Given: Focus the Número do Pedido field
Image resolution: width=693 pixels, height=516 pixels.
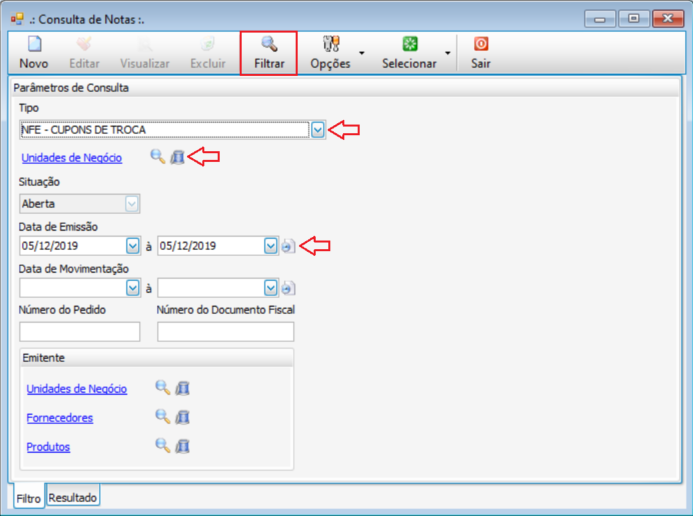Looking at the screenshot, I should 80,332.
